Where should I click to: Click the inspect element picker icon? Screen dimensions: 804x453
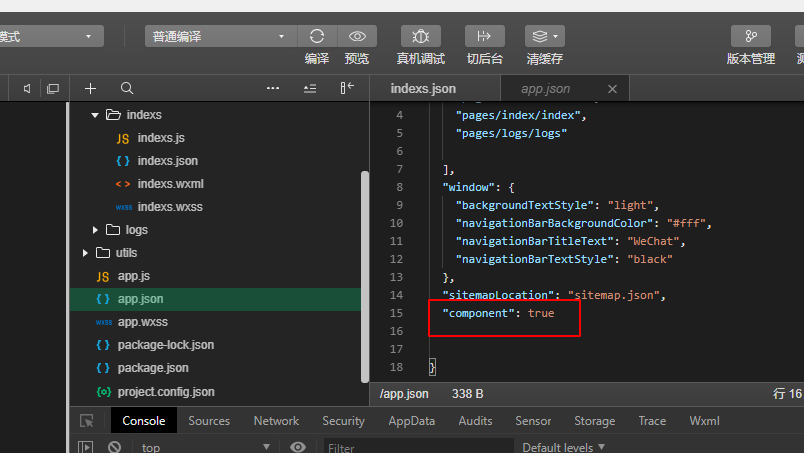pyautogui.click(x=87, y=421)
